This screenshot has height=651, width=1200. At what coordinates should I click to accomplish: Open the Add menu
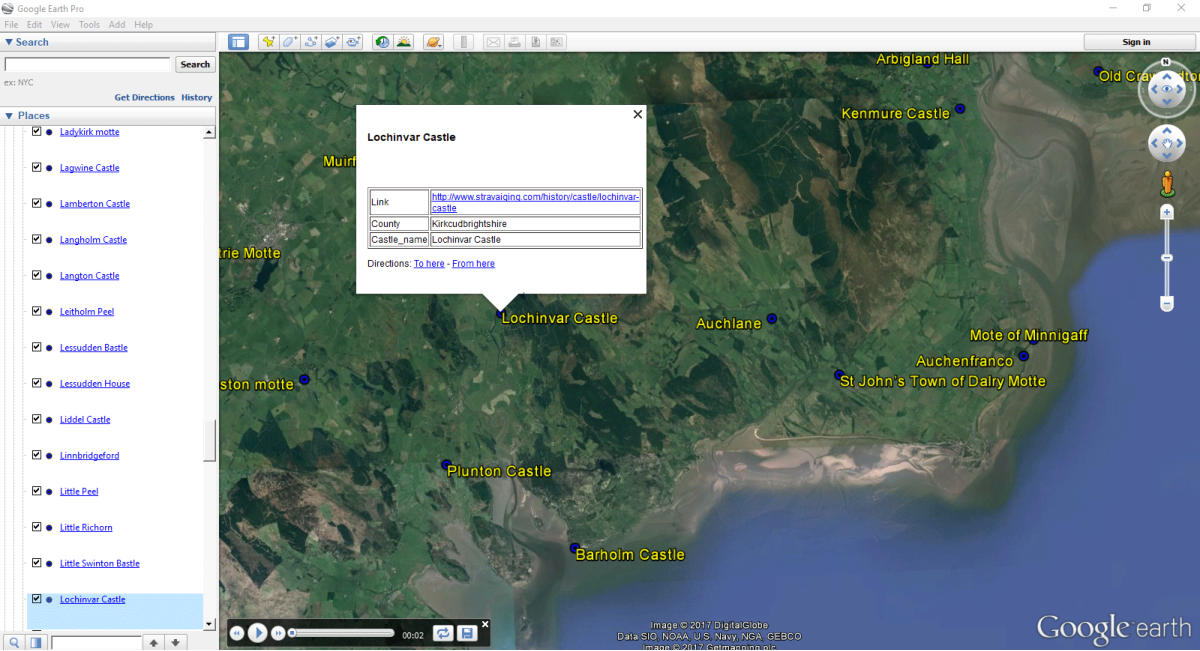[117, 24]
